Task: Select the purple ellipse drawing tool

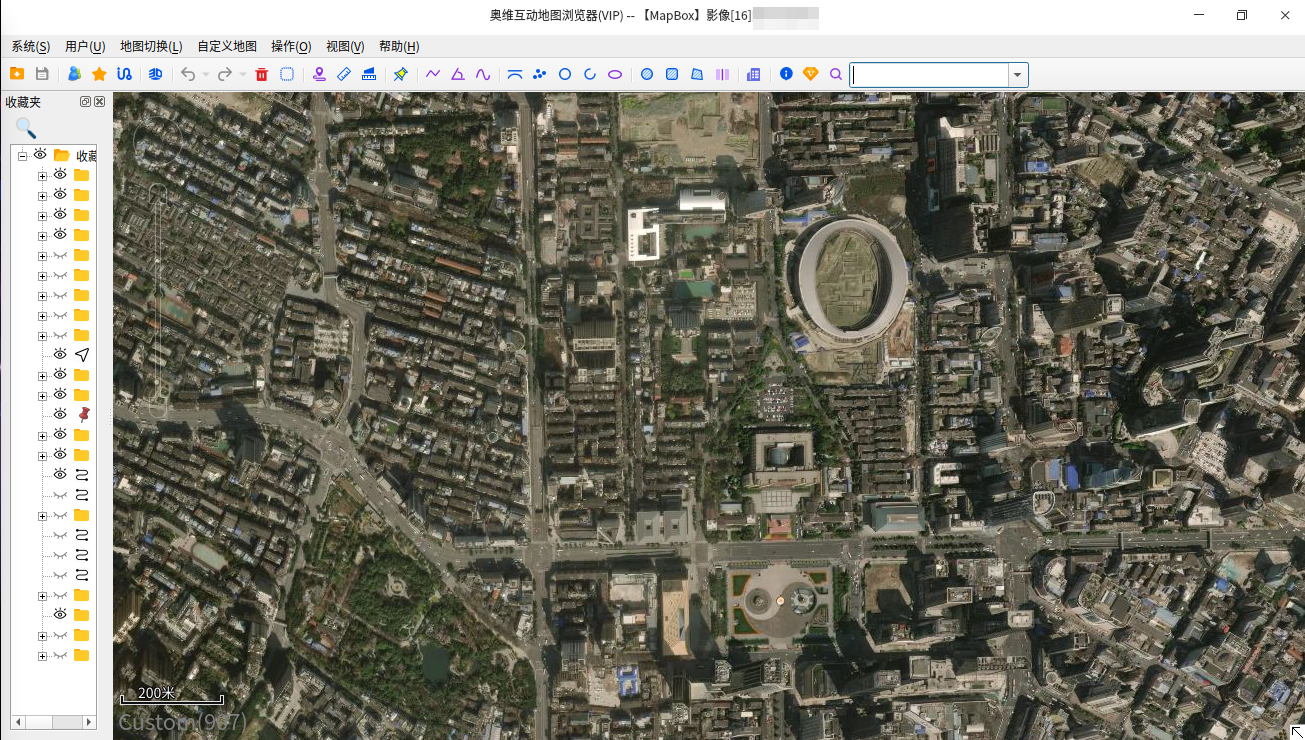Action: [615, 74]
